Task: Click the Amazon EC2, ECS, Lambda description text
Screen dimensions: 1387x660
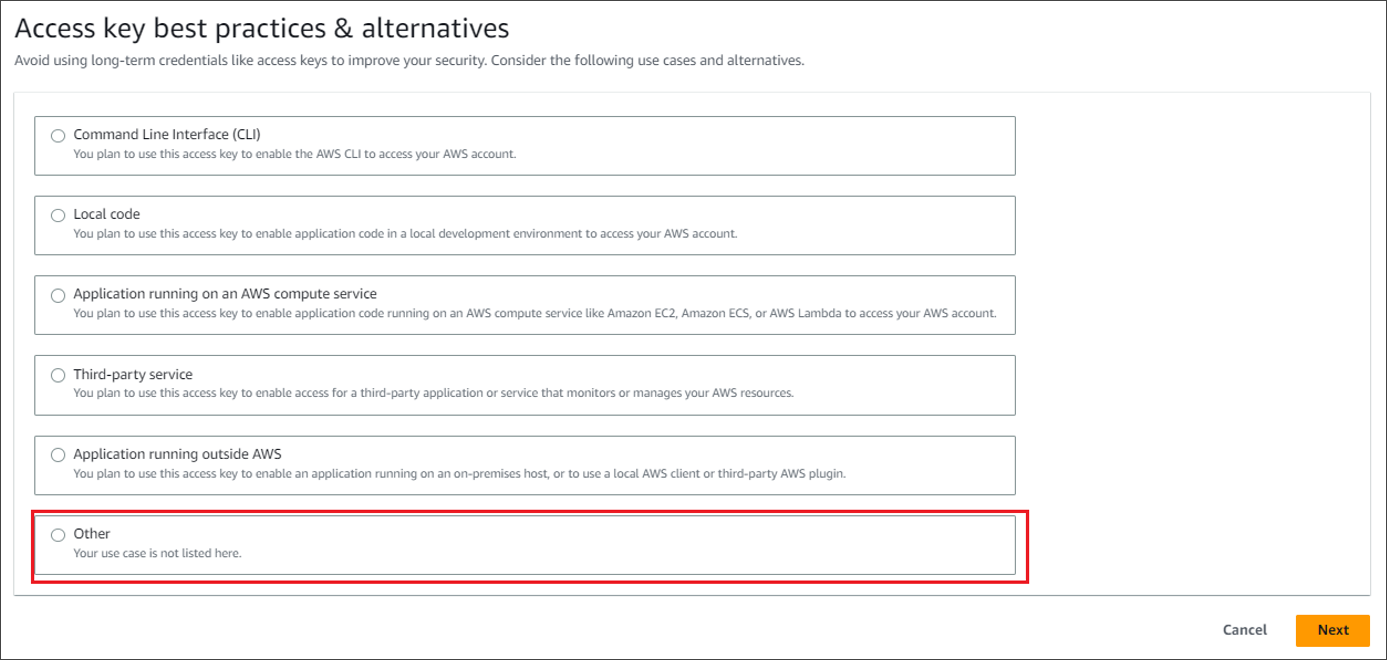Action: click(535, 314)
